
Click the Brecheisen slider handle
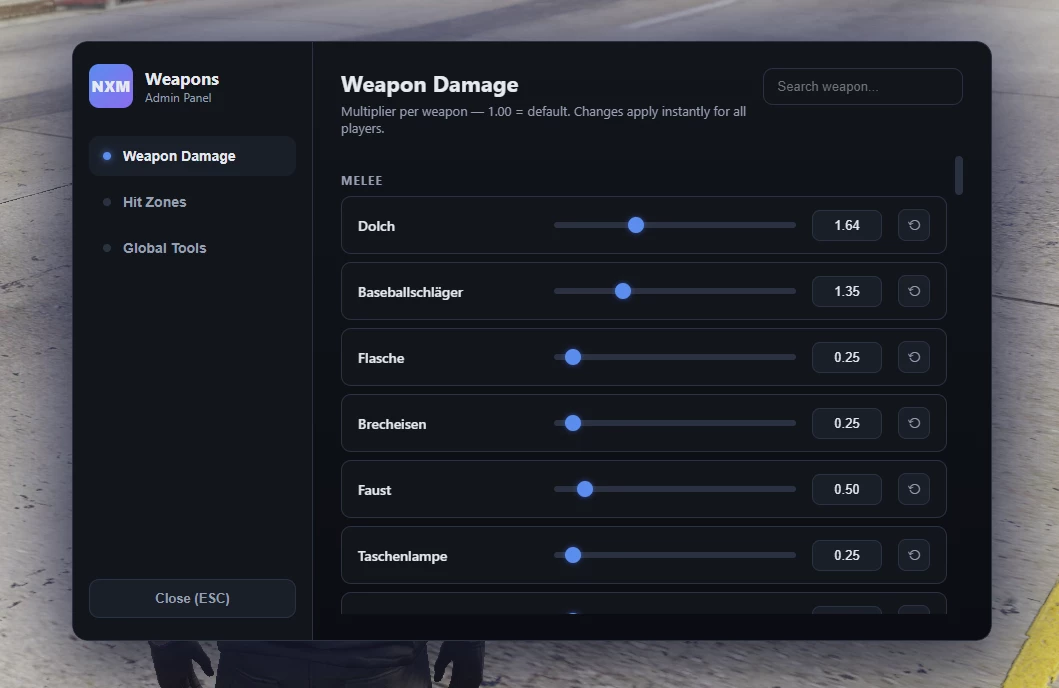point(573,423)
